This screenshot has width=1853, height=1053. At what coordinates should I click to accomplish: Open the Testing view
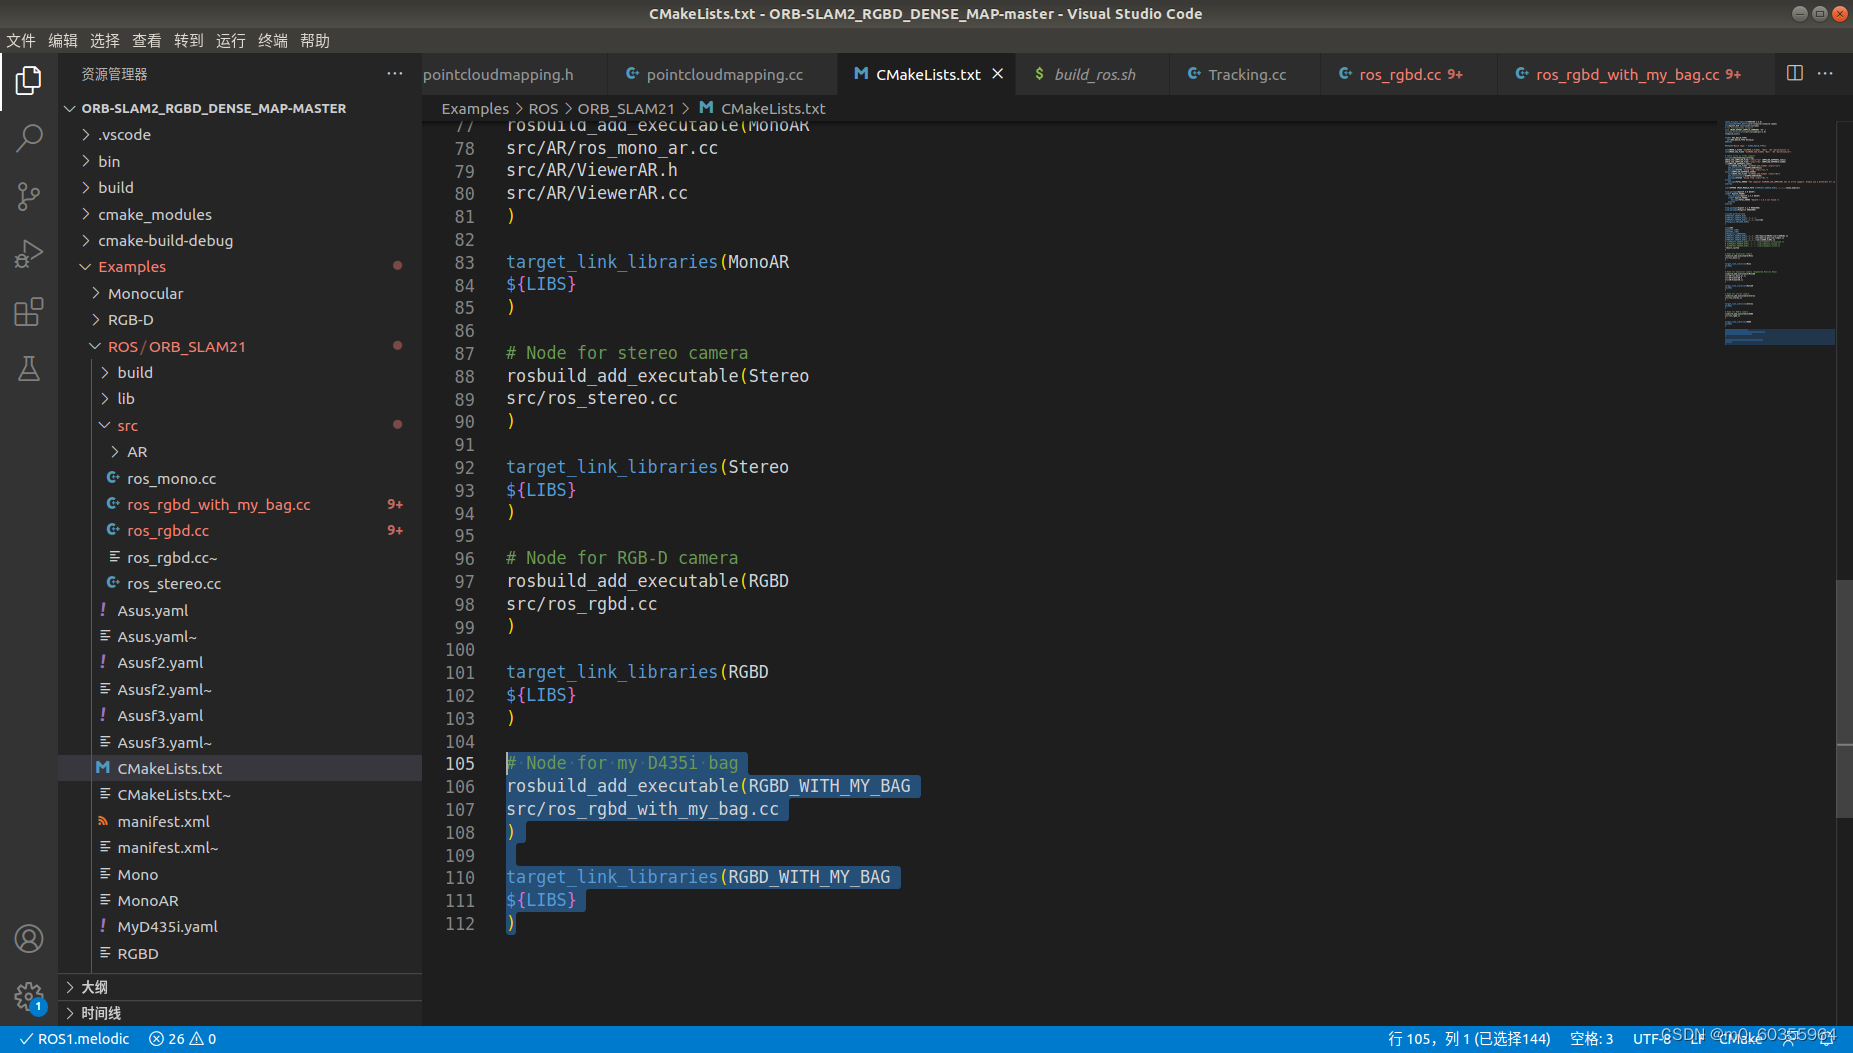pyautogui.click(x=29, y=368)
